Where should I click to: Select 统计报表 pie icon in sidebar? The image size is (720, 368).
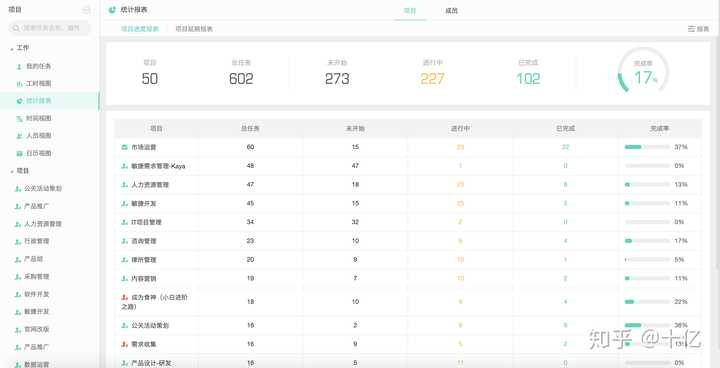point(19,101)
